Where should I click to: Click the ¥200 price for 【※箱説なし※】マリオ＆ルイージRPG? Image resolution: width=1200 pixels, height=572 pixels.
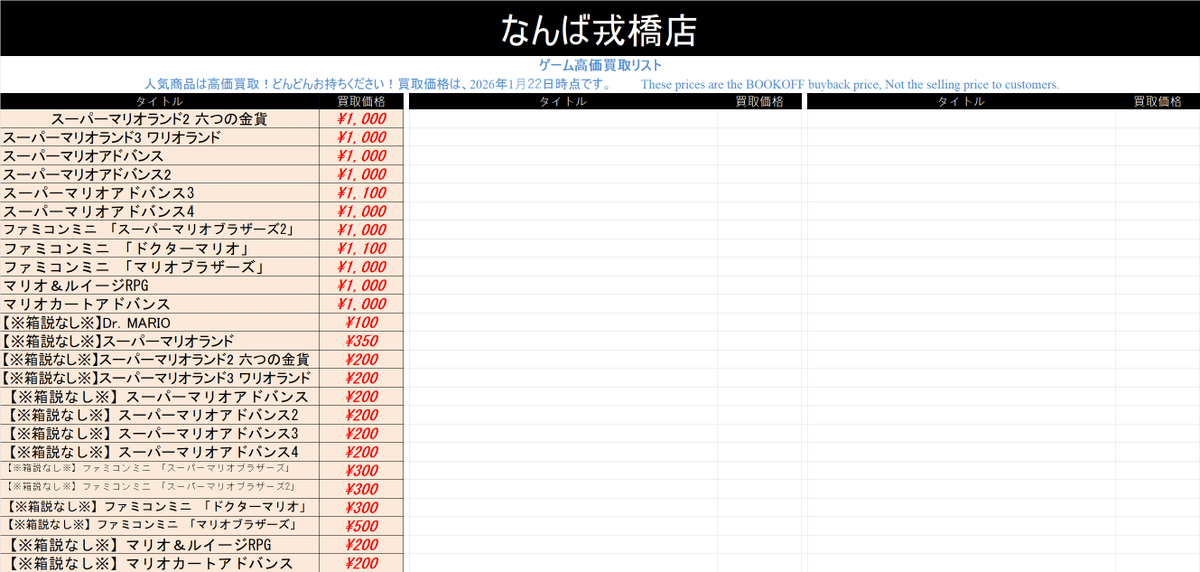(361, 545)
